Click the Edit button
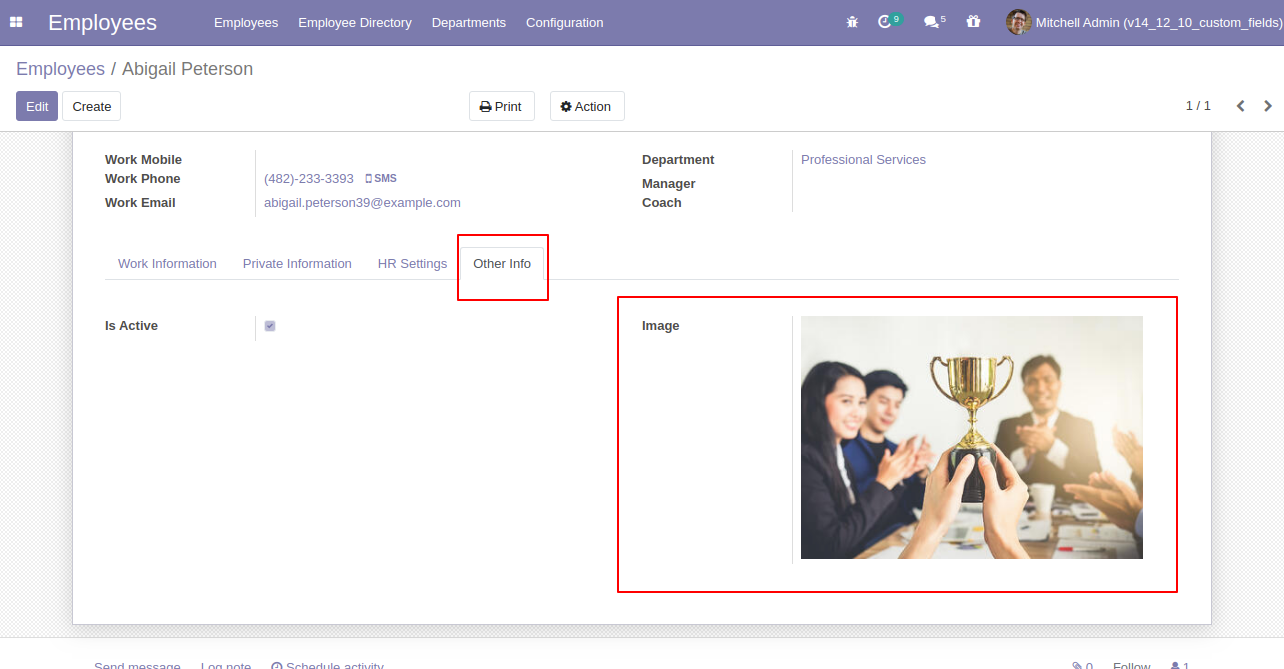This screenshot has width=1284, height=669. tap(37, 106)
